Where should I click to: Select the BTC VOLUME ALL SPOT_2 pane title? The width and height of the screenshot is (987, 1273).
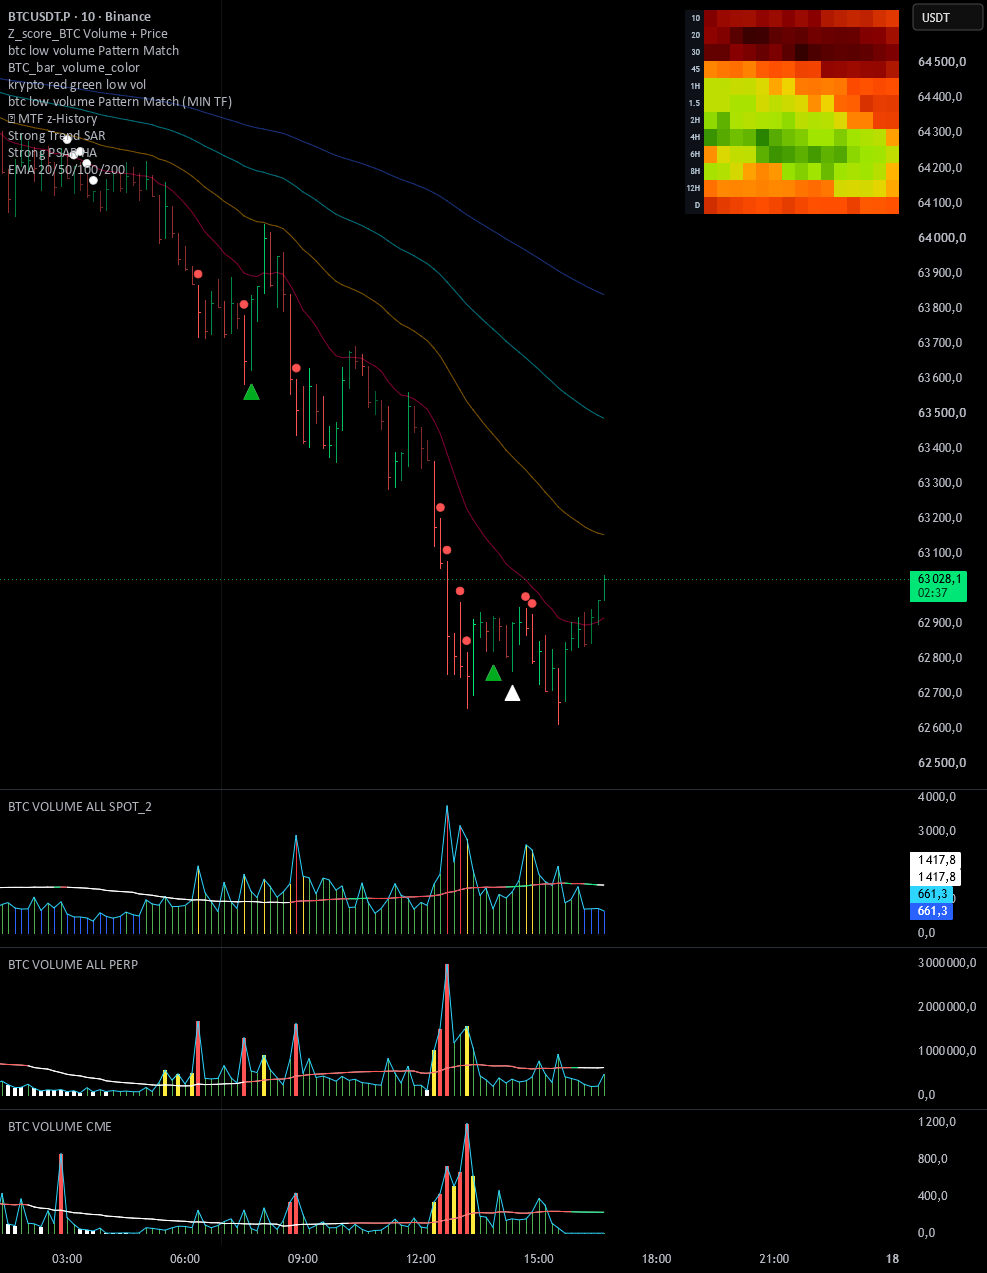[x=80, y=806]
